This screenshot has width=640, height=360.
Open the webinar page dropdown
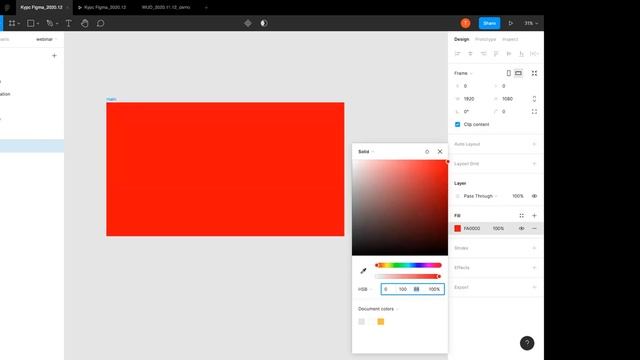(x=47, y=39)
